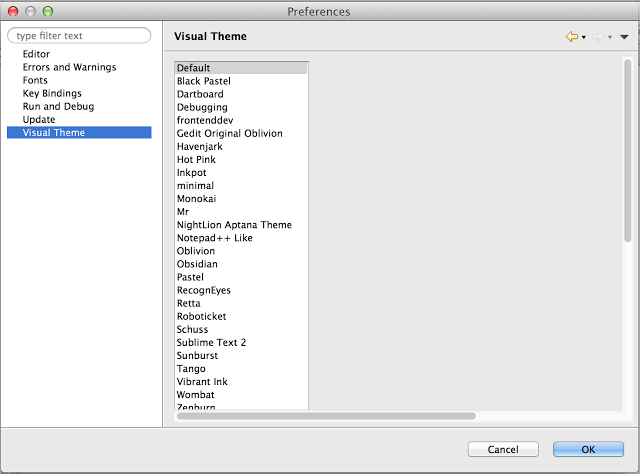Select Fonts preference page
Image resolution: width=640 pixels, height=474 pixels.
click(x=35, y=80)
